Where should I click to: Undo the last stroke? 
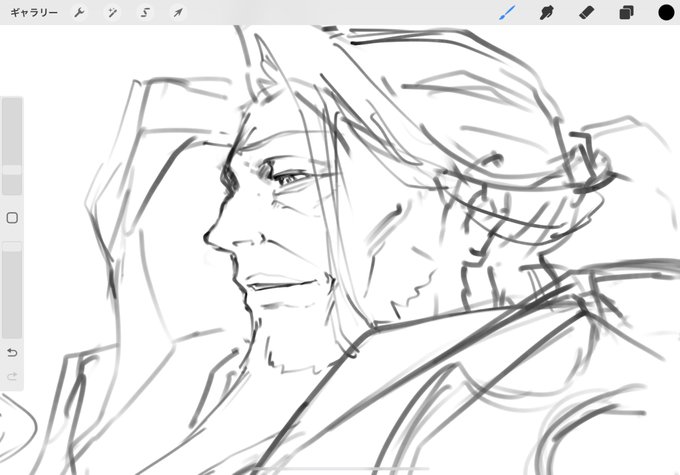12,352
